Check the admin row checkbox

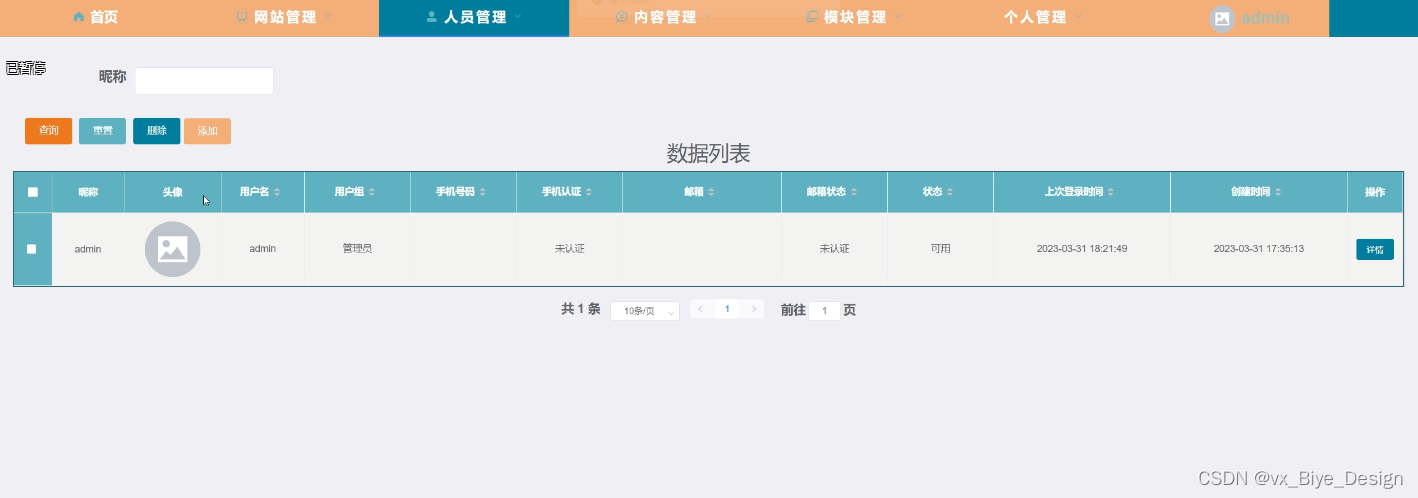click(x=32, y=249)
